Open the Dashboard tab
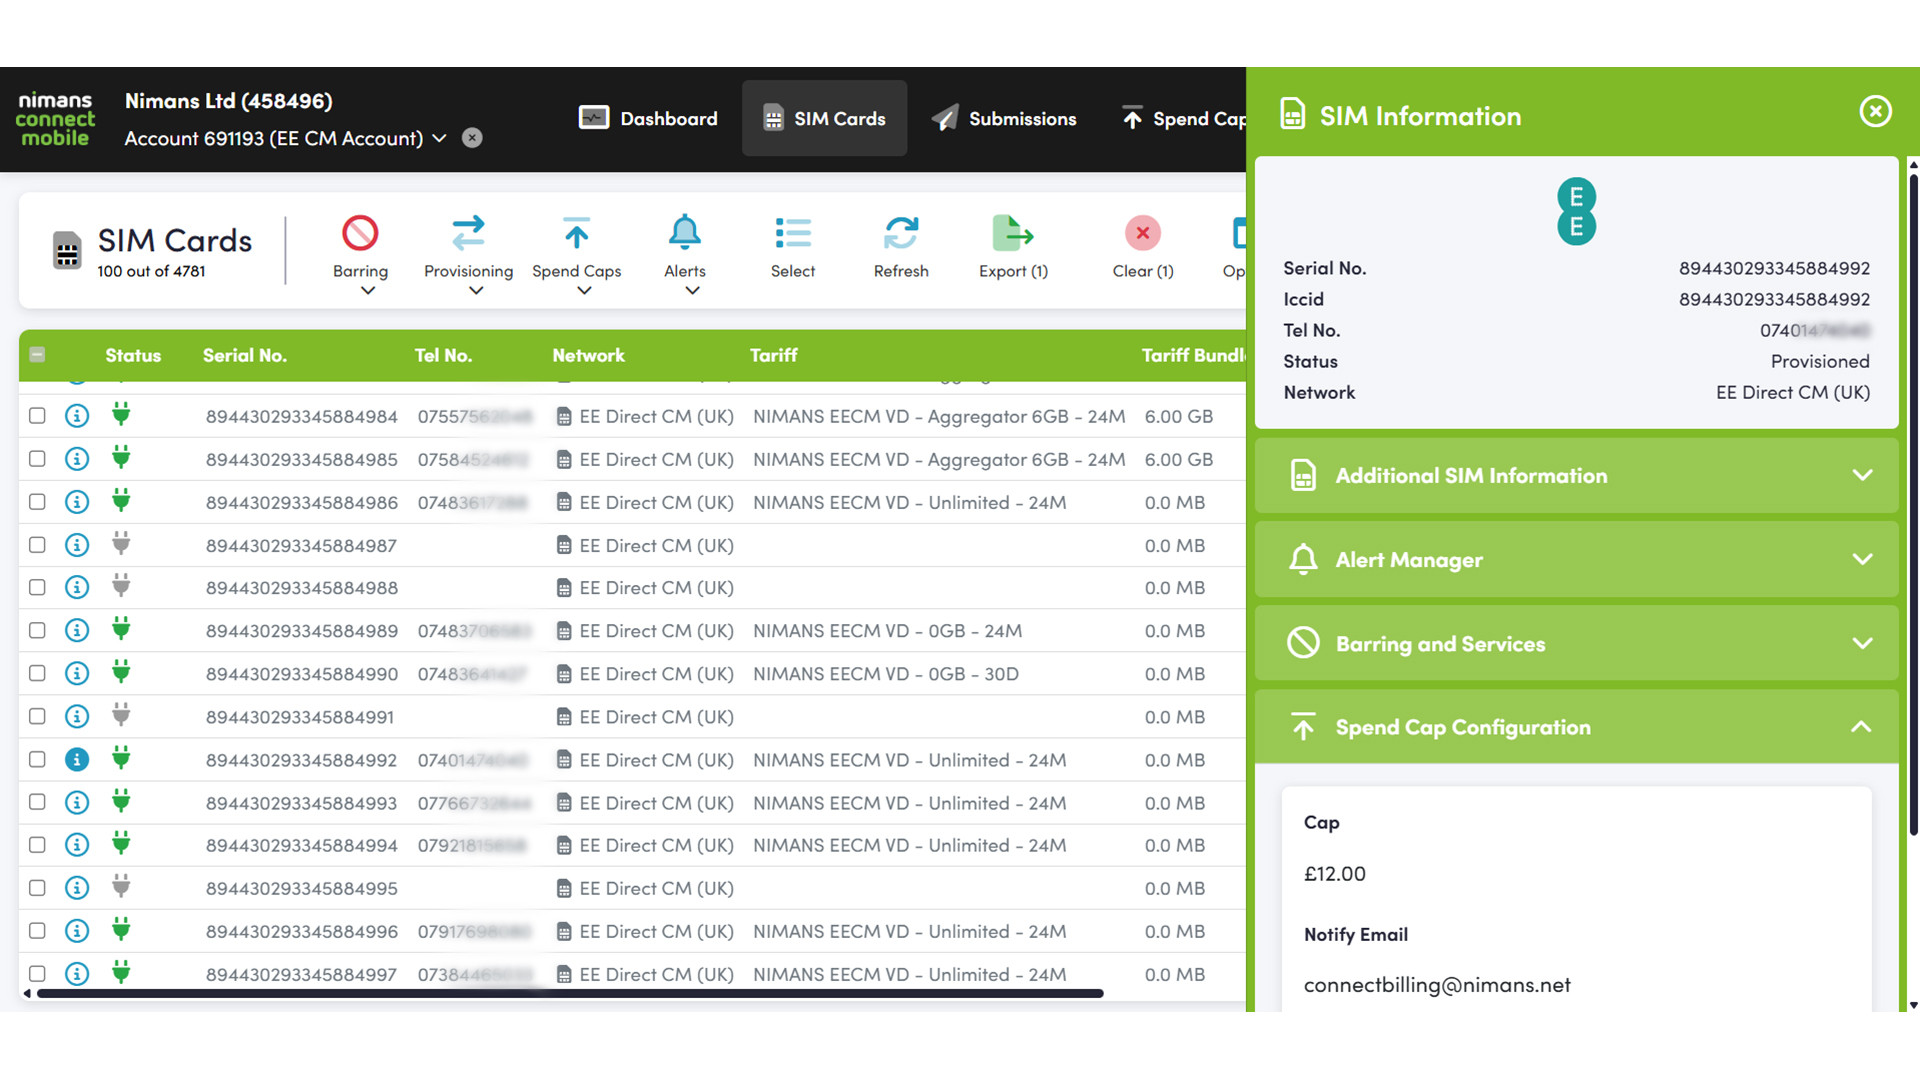The width and height of the screenshot is (1920, 1080). pyautogui.click(x=648, y=118)
